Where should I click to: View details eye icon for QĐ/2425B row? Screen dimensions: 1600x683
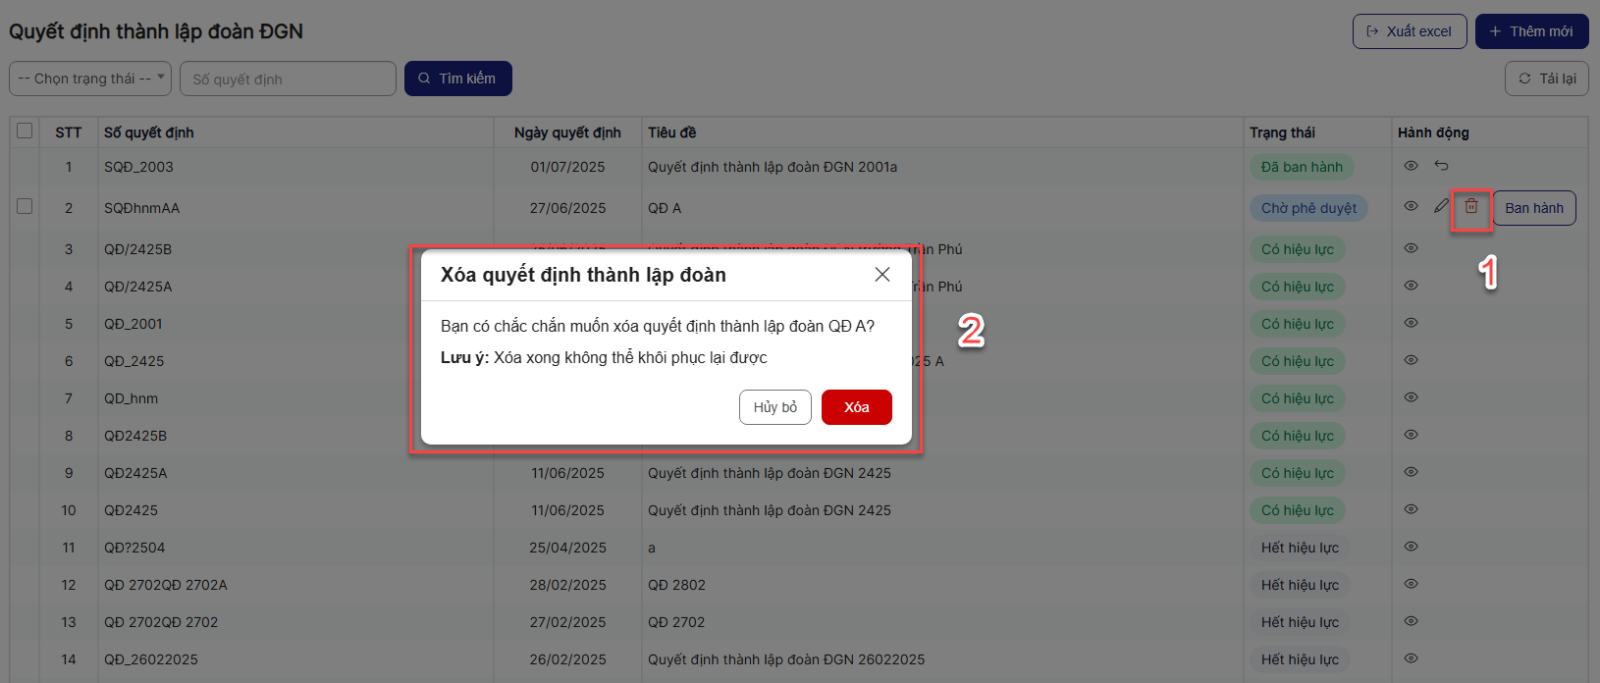(1411, 248)
